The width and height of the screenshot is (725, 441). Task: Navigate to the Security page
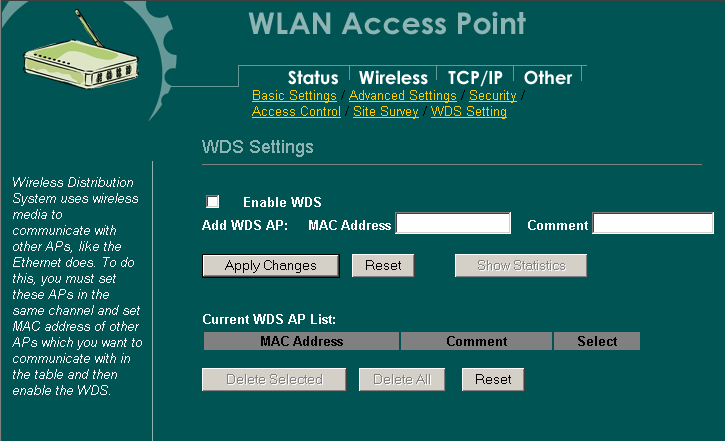(492, 96)
